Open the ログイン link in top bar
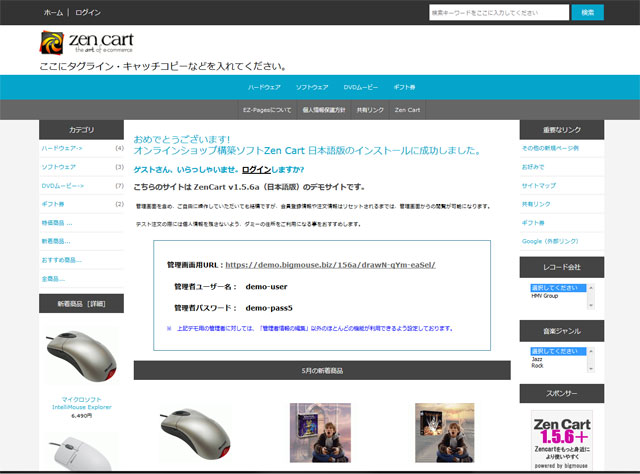Viewport: 640px width, 474px height. [x=88, y=13]
